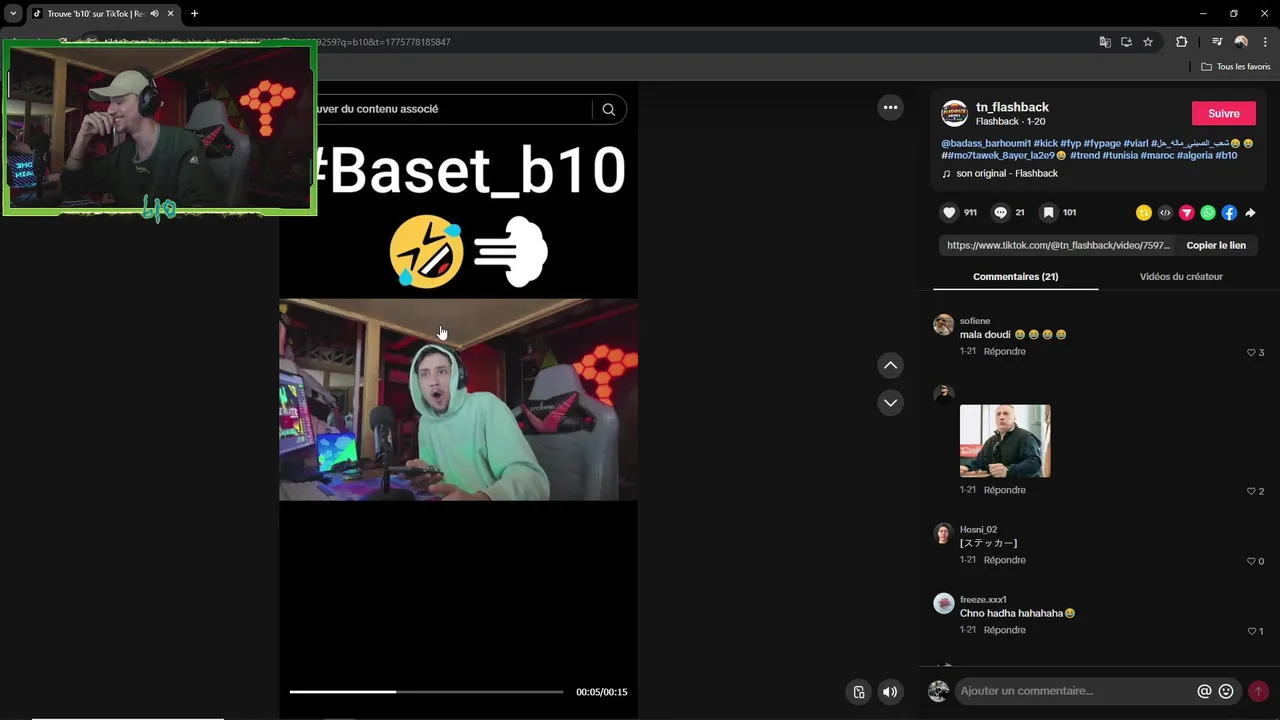Image resolution: width=1280 pixels, height=720 pixels.
Task: Send to friends via red paper plane
Action: pos(1187,213)
